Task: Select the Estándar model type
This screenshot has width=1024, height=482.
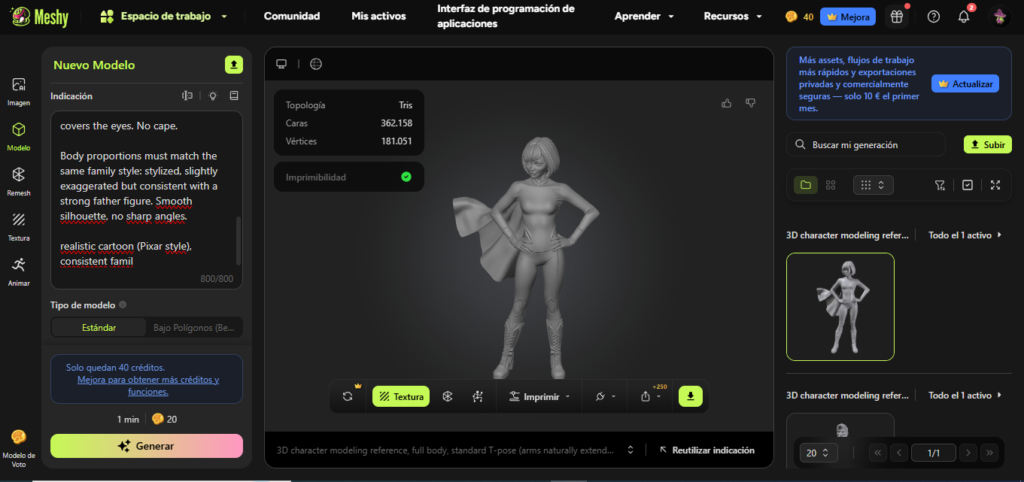Action: tap(99, 327)
